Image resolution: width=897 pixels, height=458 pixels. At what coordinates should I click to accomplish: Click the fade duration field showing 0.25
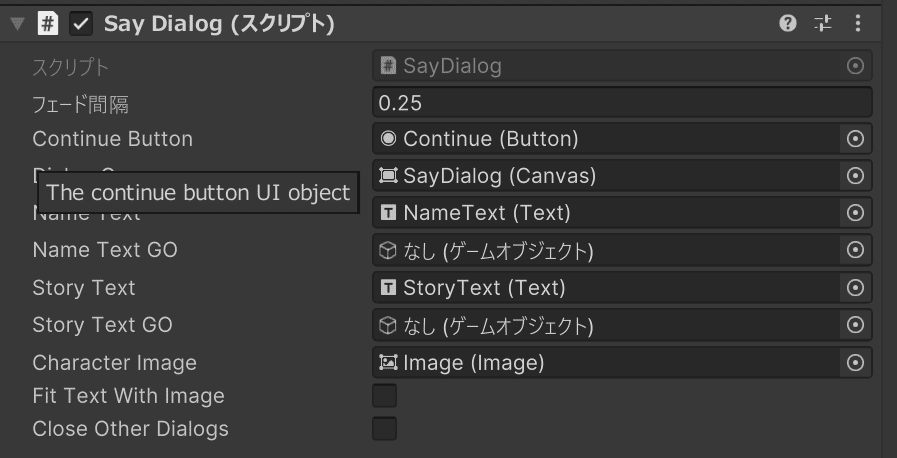click(620, 102)
